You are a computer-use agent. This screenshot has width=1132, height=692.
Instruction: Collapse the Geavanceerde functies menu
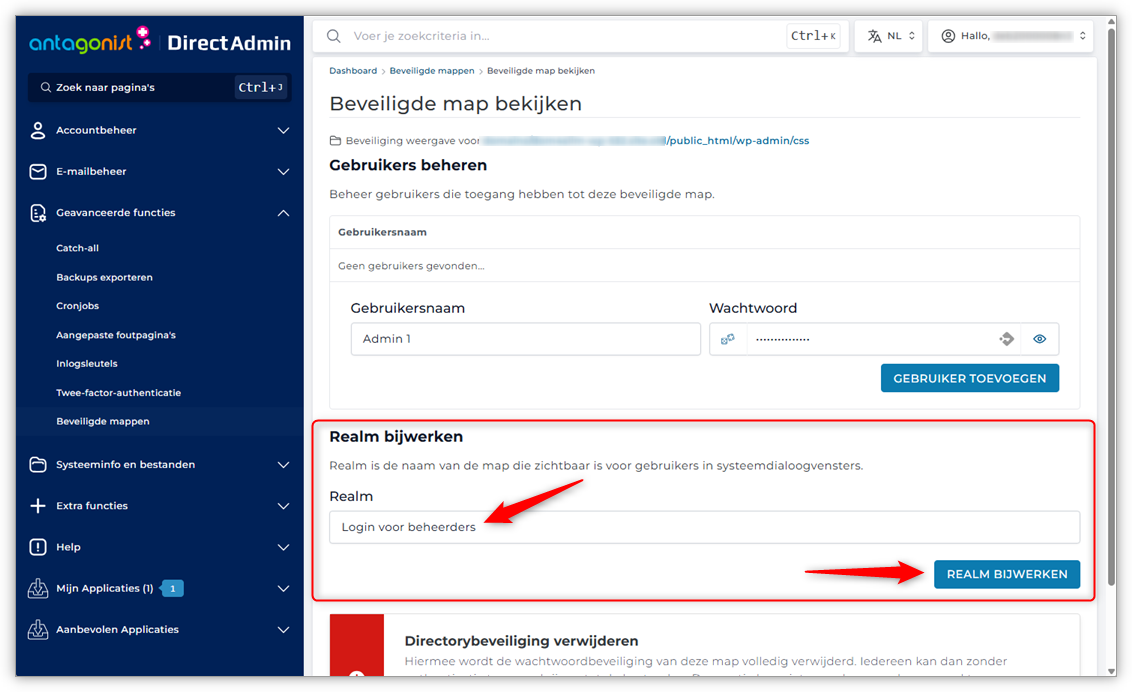283,212
